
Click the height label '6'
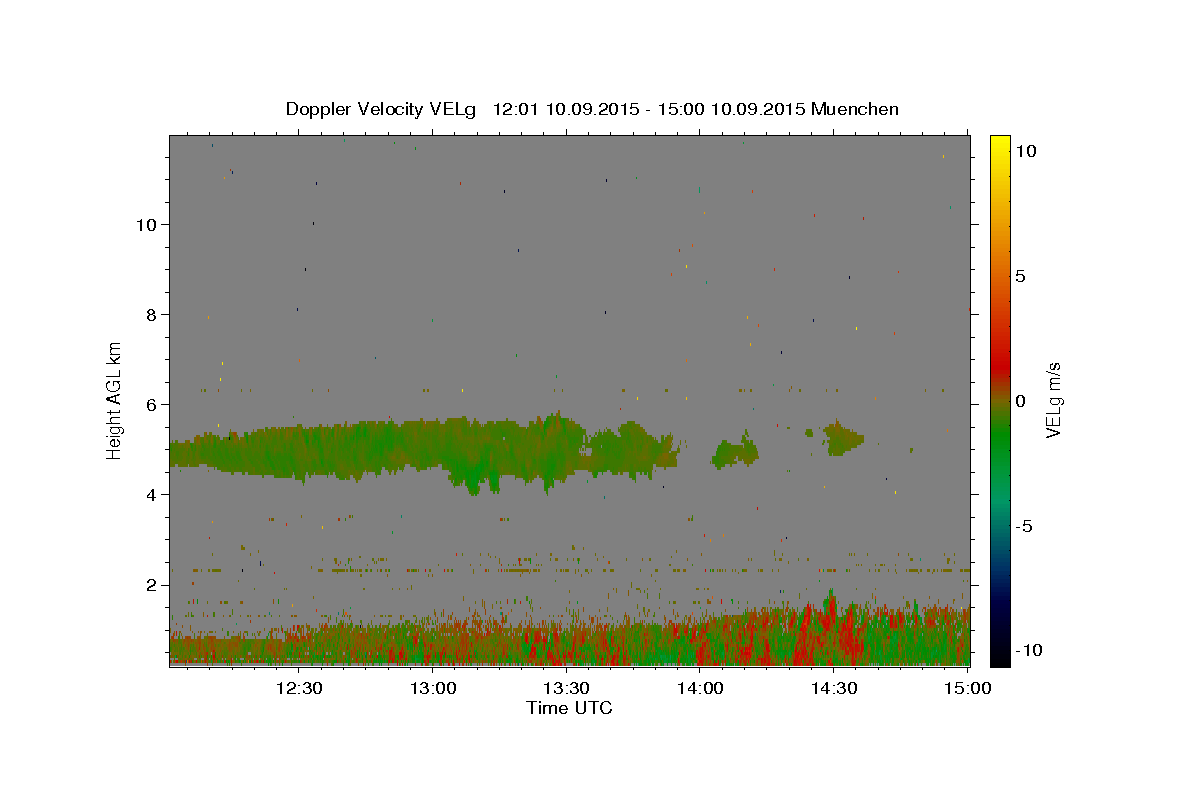(151, 404)
